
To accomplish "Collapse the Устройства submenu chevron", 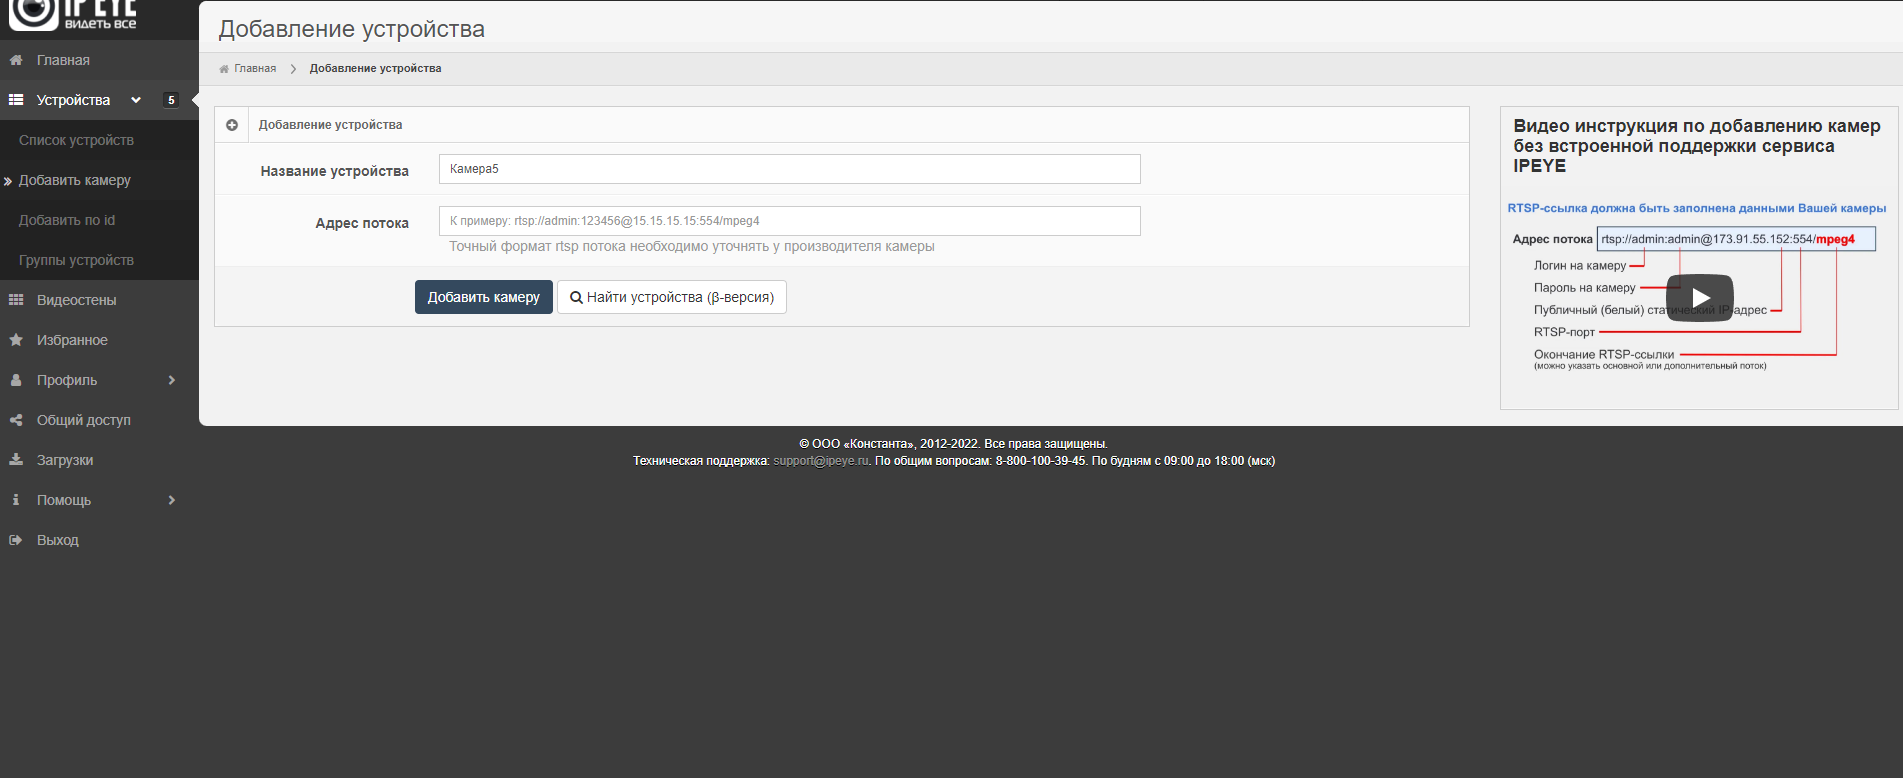I will click(x=136, y=100).
